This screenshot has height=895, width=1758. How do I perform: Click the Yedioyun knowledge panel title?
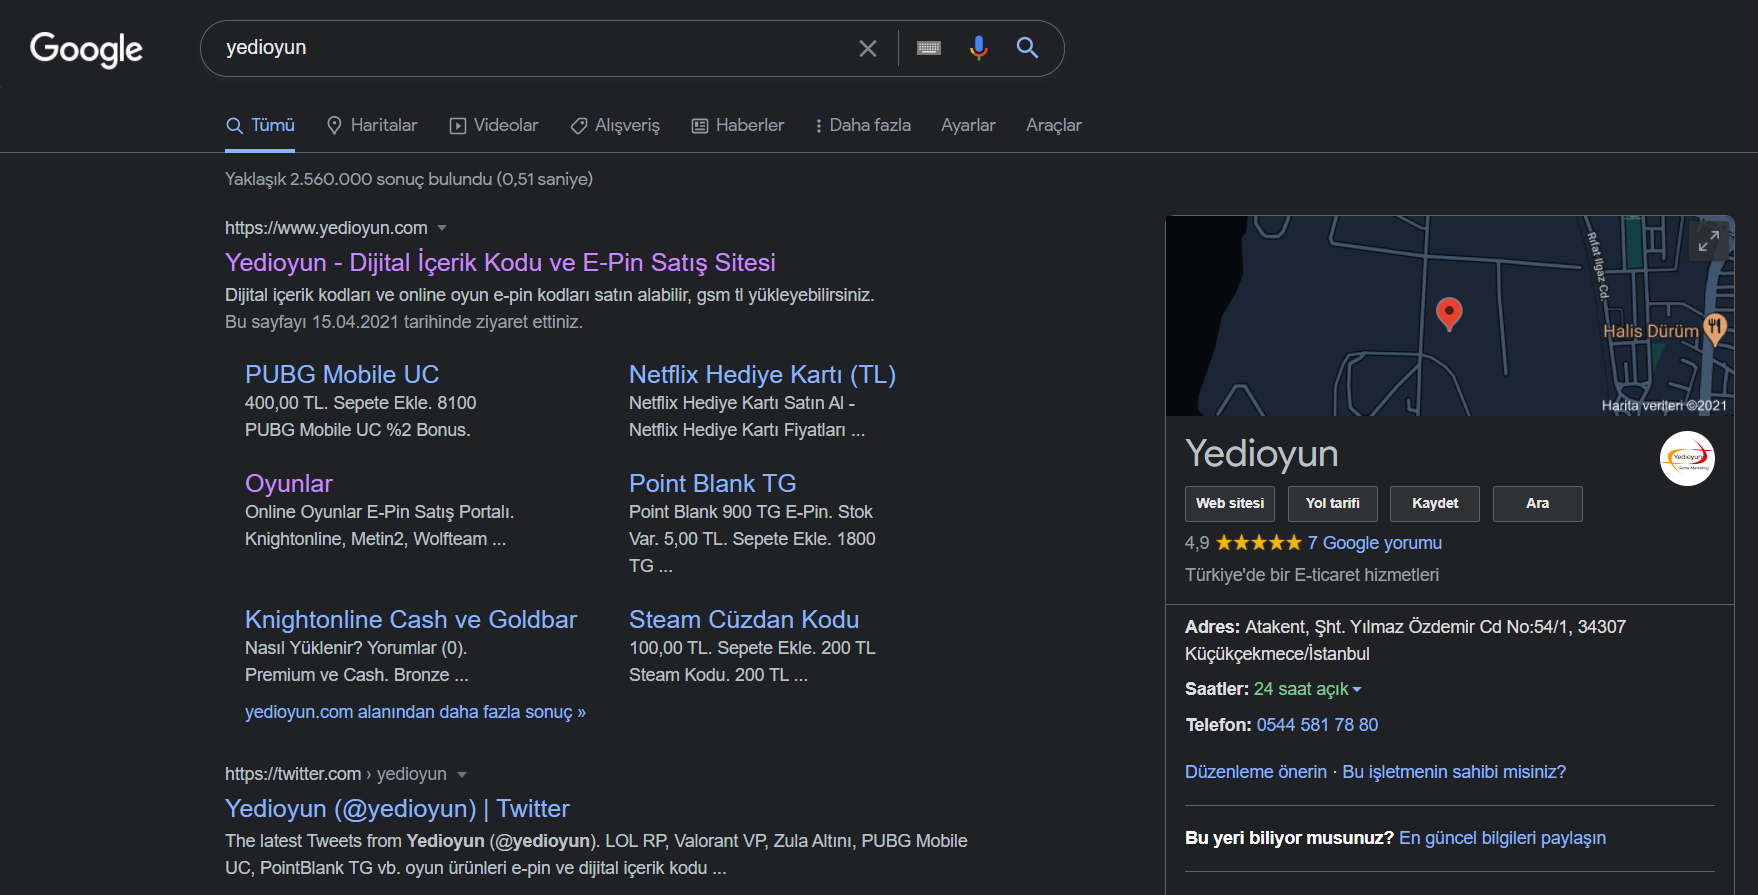click(1261, 453)
